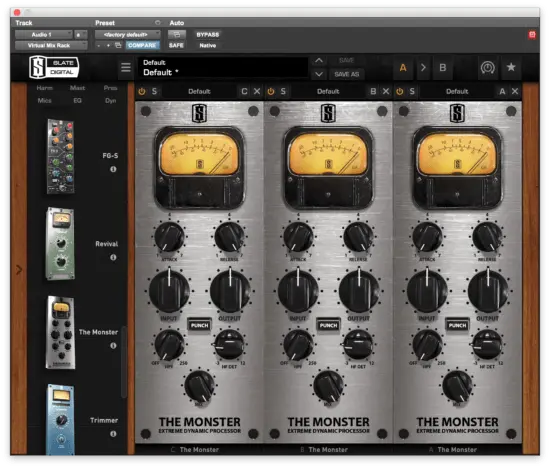Enable PUNCH on module B
The height and width of the screenshot is (468, 550).
[x=328, y=325]
